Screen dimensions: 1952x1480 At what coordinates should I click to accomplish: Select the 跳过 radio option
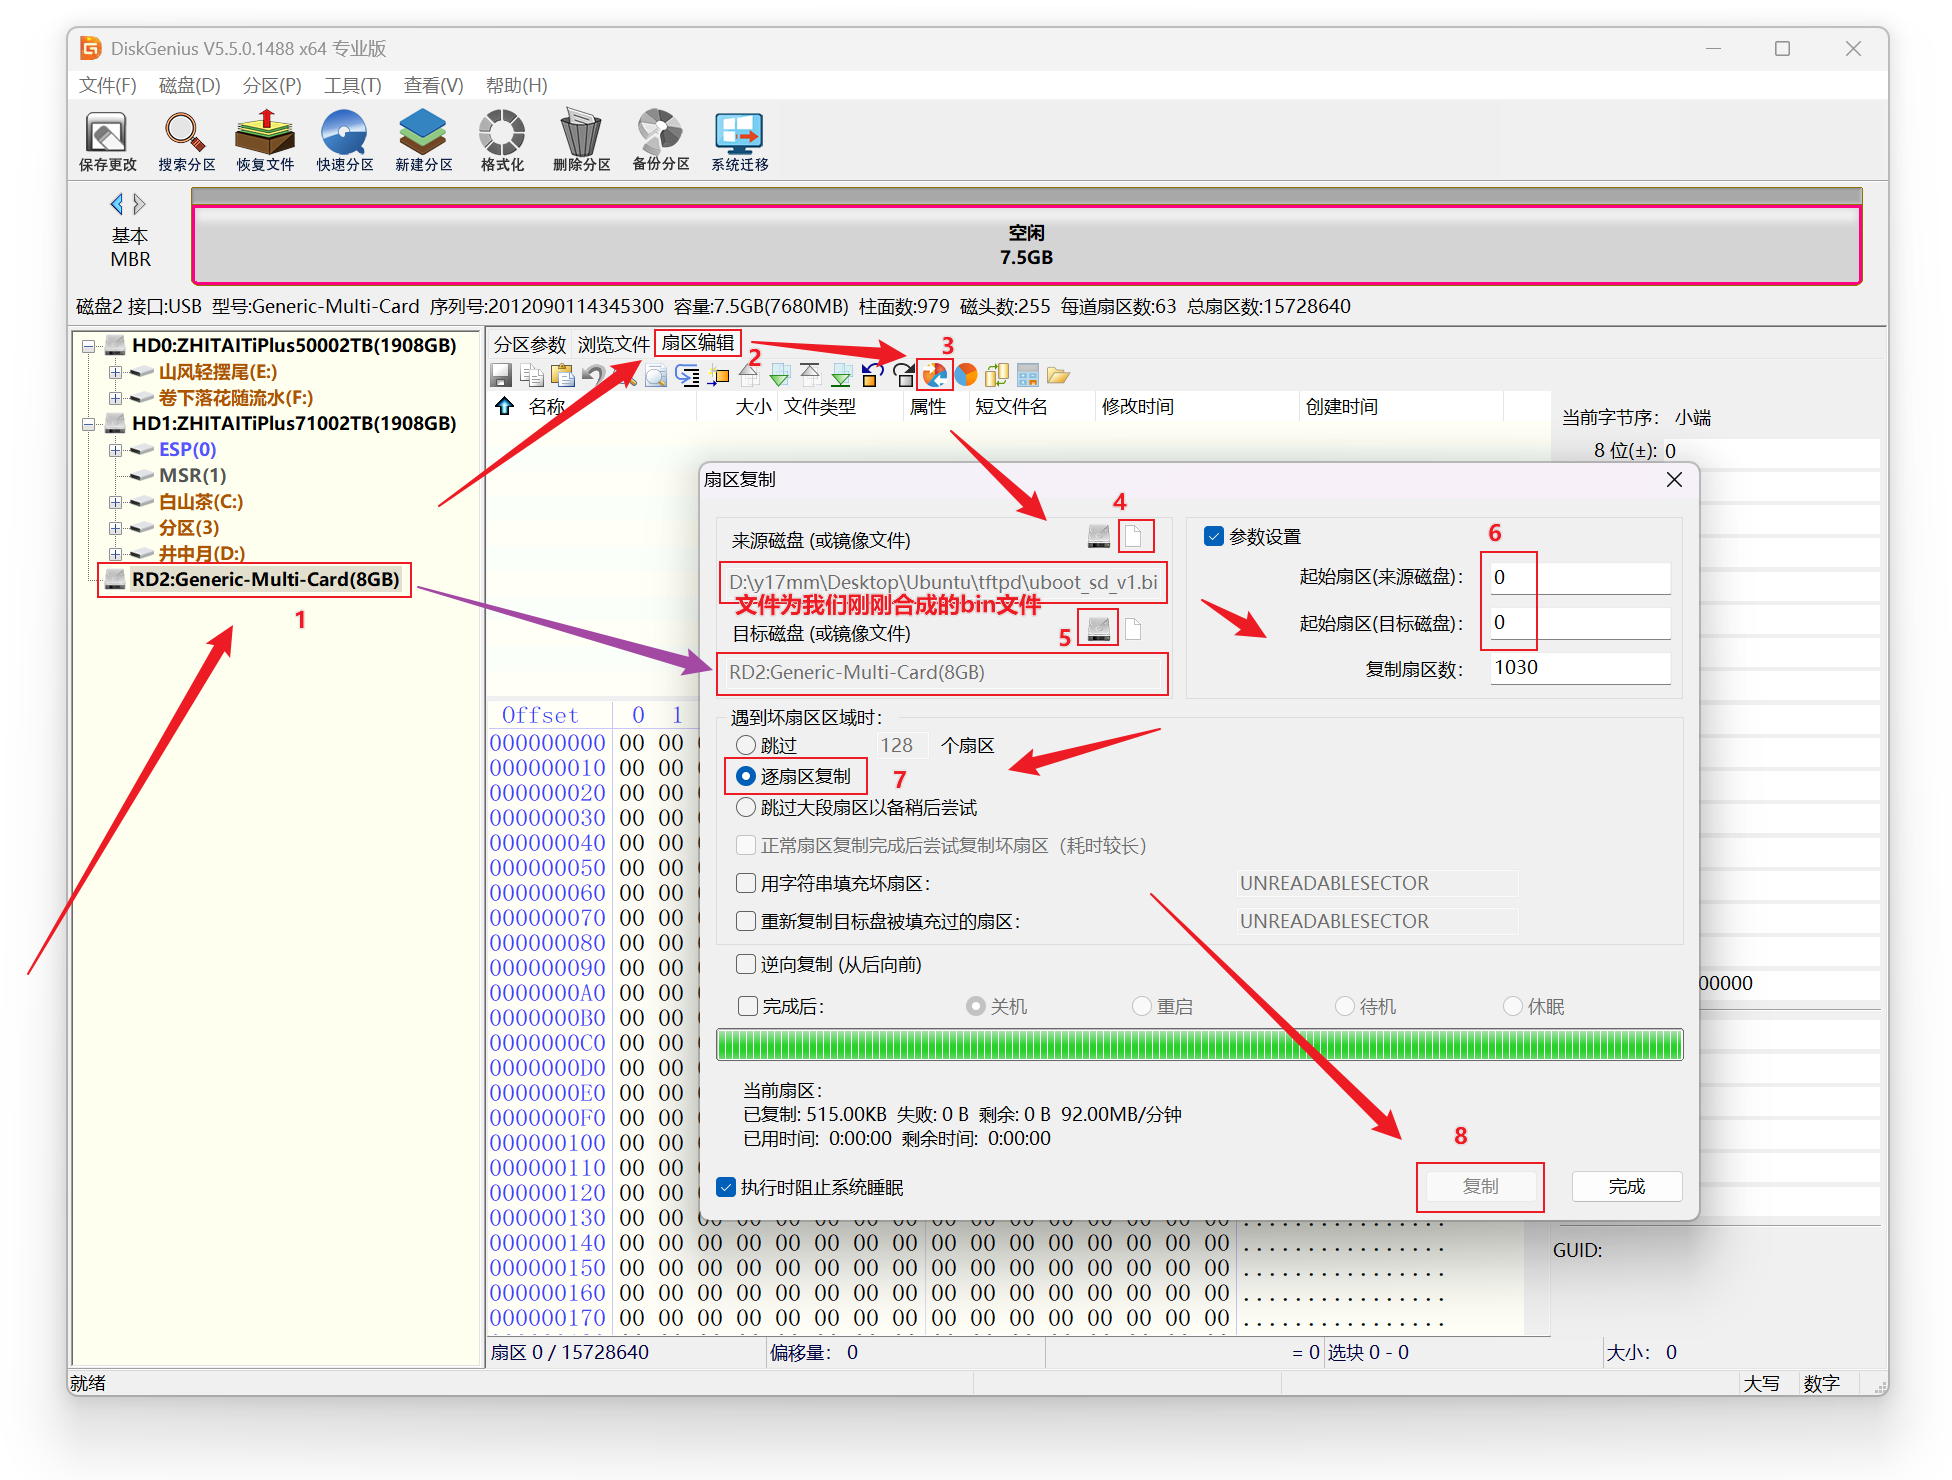click(x=746, y=745)
